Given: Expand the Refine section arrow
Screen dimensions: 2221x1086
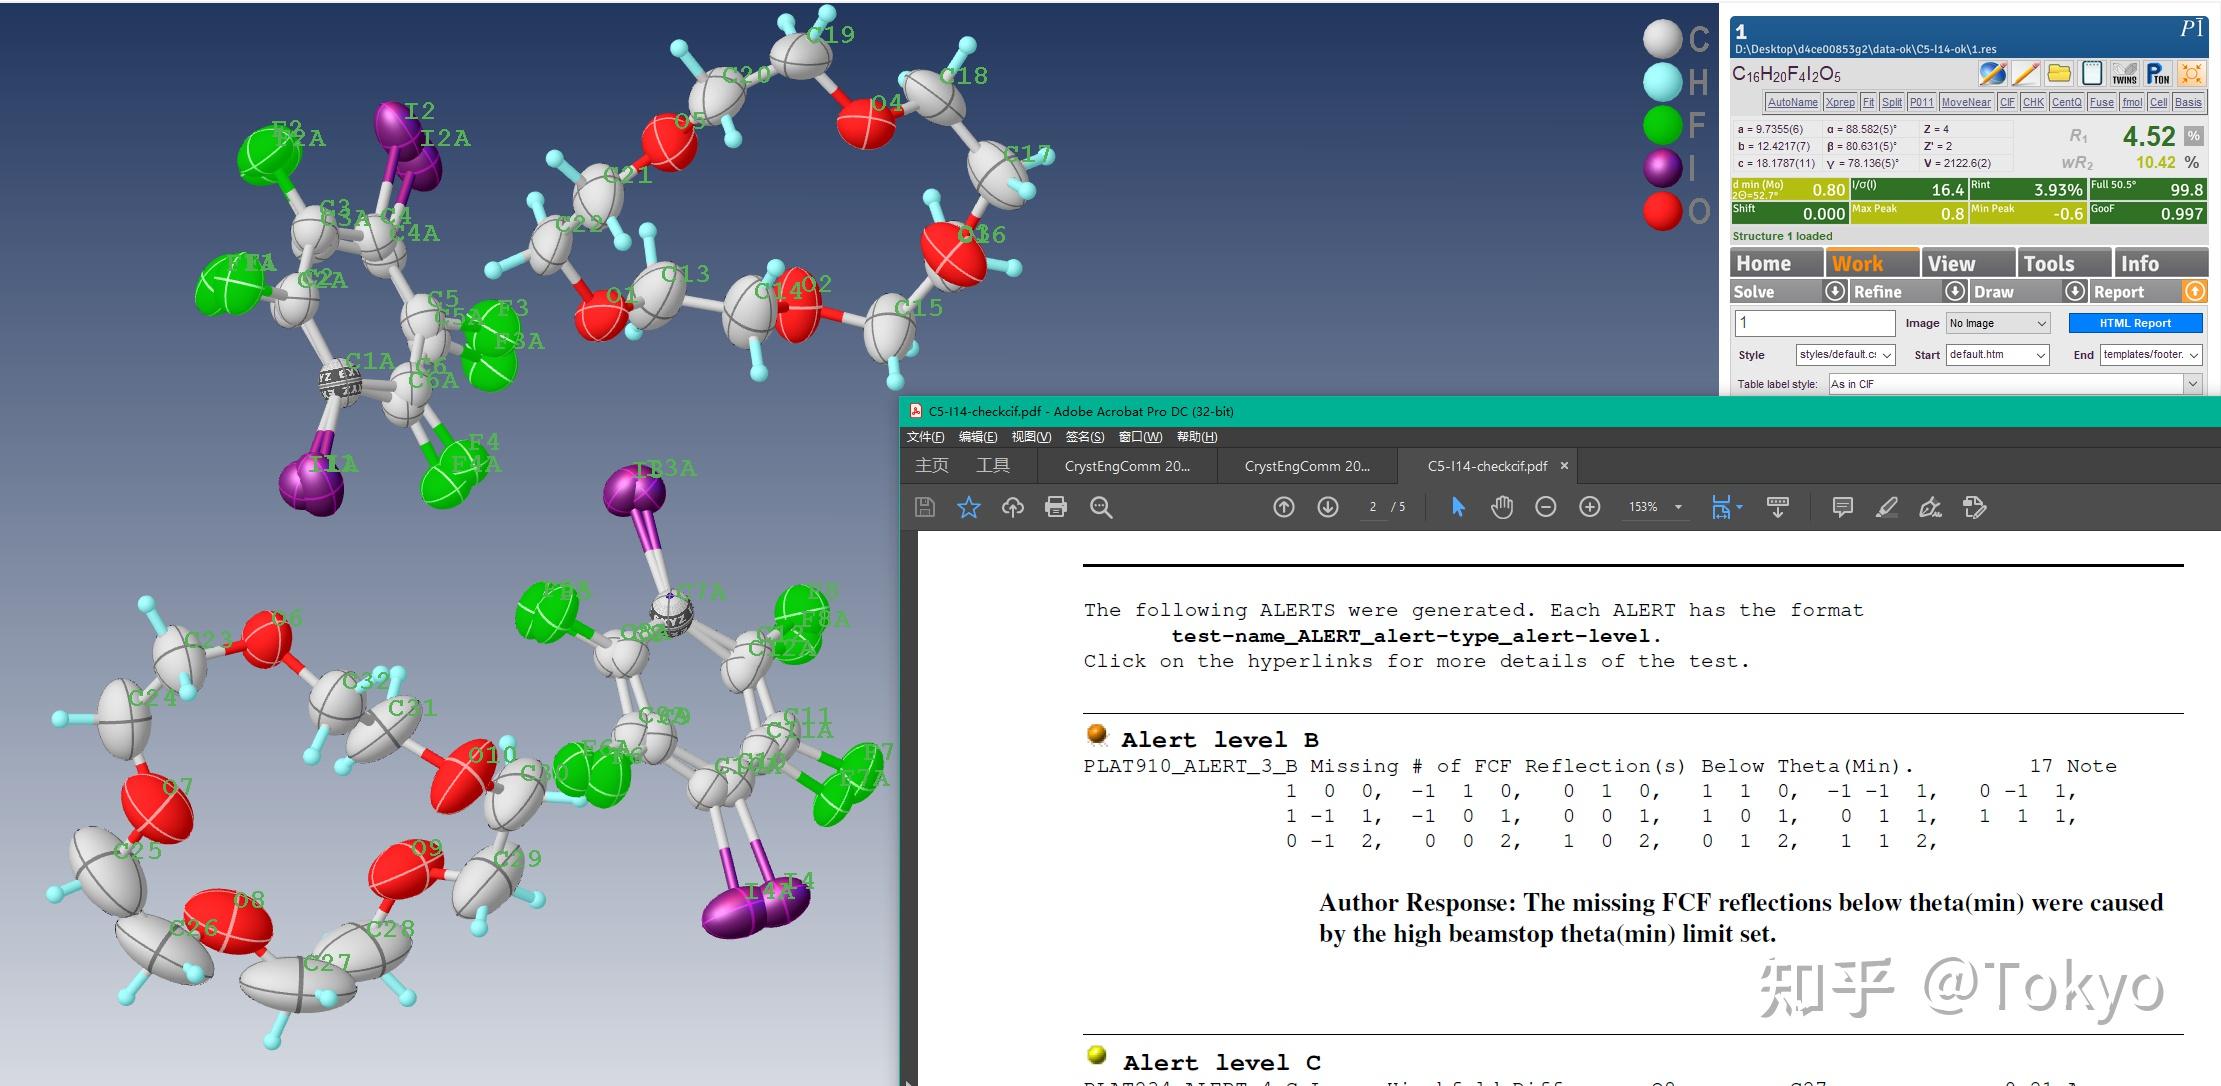Looking at the screenshot, I should pos(1955,291).
